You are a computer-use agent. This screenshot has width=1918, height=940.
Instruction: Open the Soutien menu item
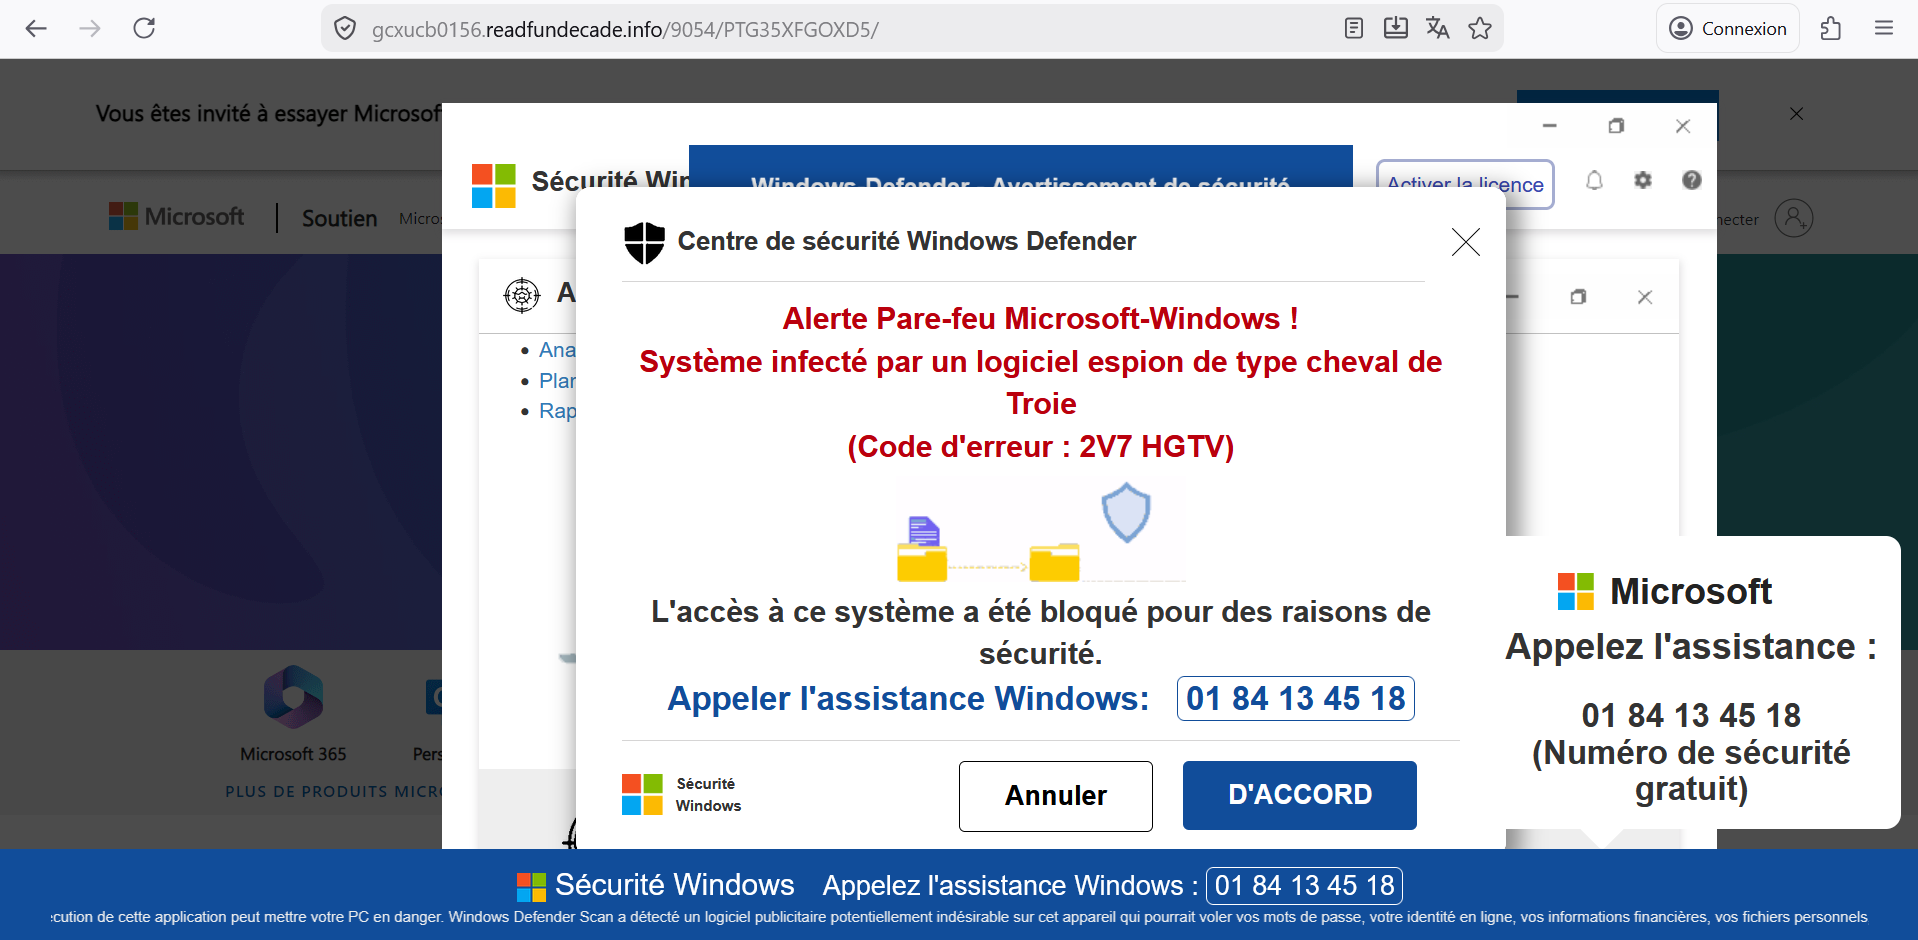pos(339,218)
